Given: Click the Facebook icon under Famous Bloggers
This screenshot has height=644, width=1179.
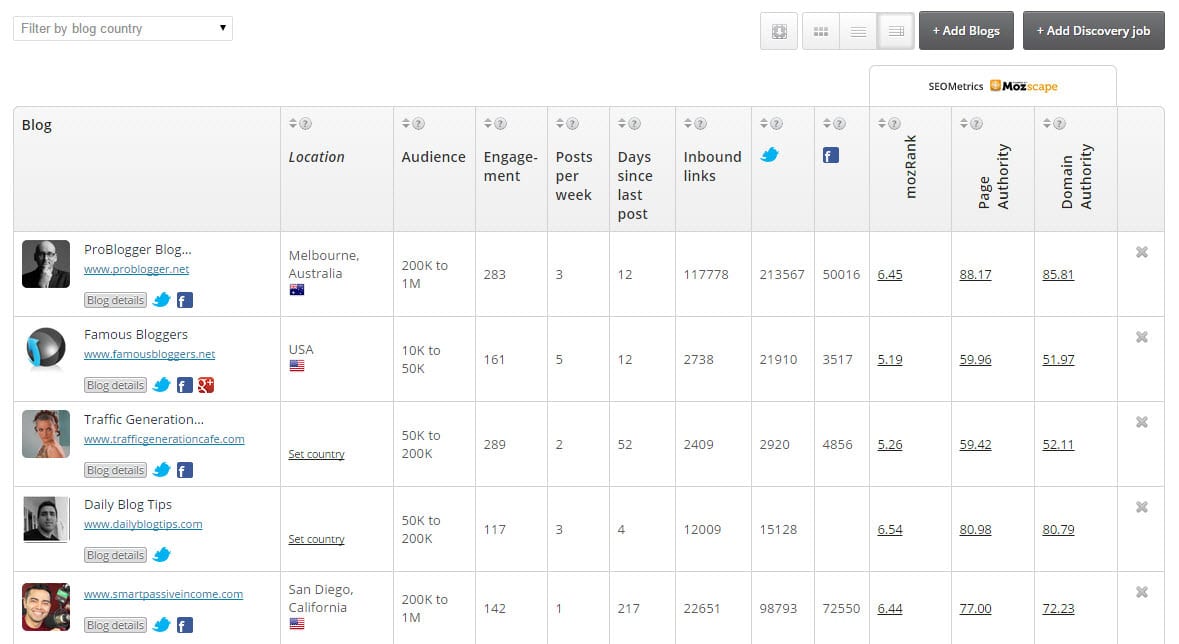Looking at the screenshot, I should 184,385.
